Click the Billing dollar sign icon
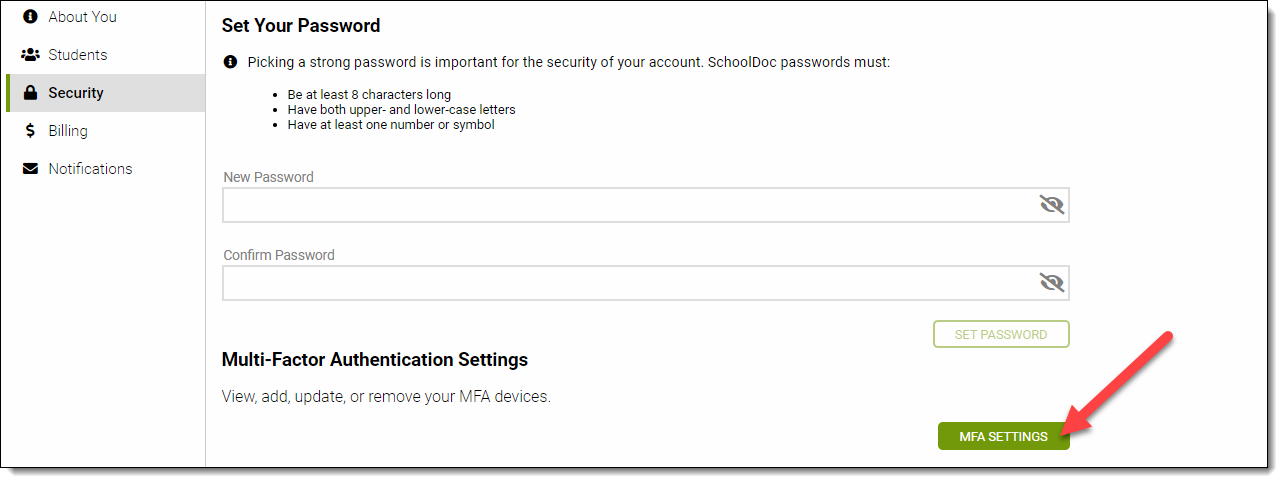The width and height of the screenshot is (1283, 483). [30, 131]
